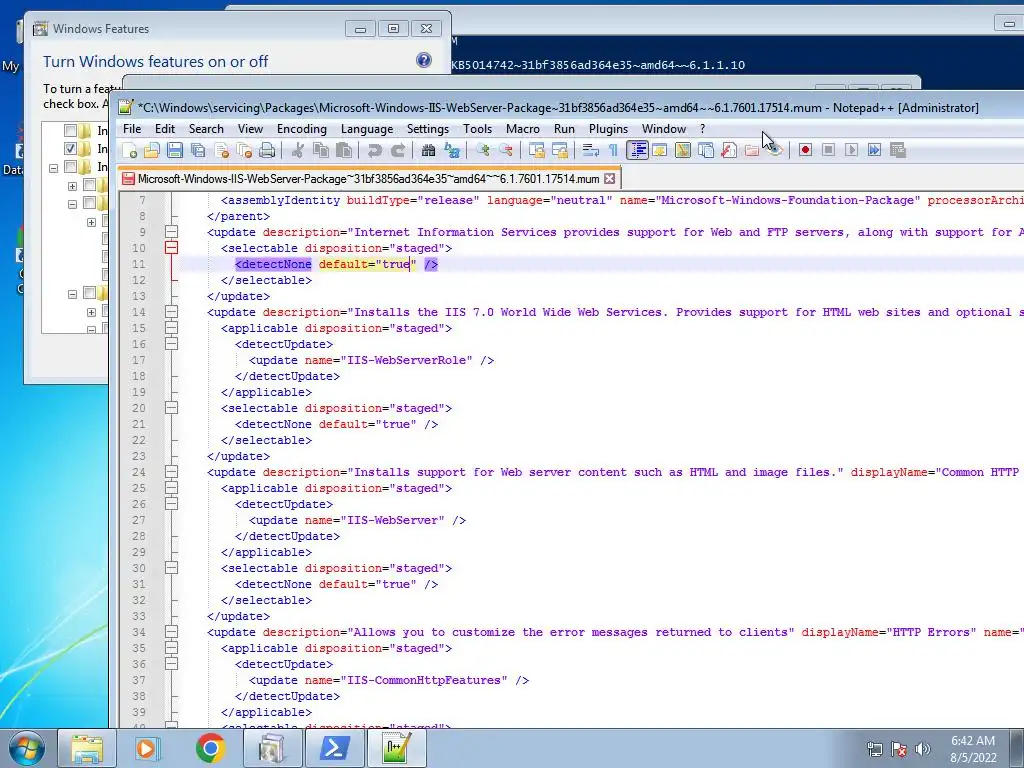Click the Copy toolbar icon
The width and height of the screenshot is (1024, 768).
click(321, 151)
